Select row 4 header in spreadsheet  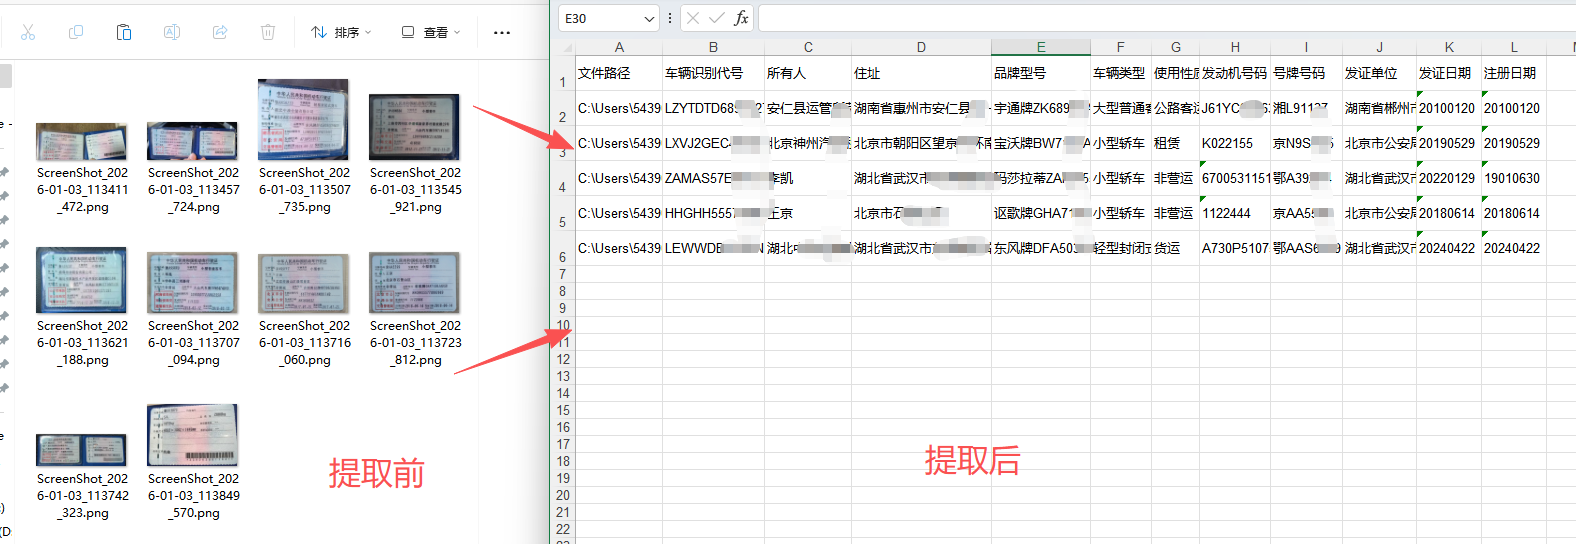(x=563, y=178)
